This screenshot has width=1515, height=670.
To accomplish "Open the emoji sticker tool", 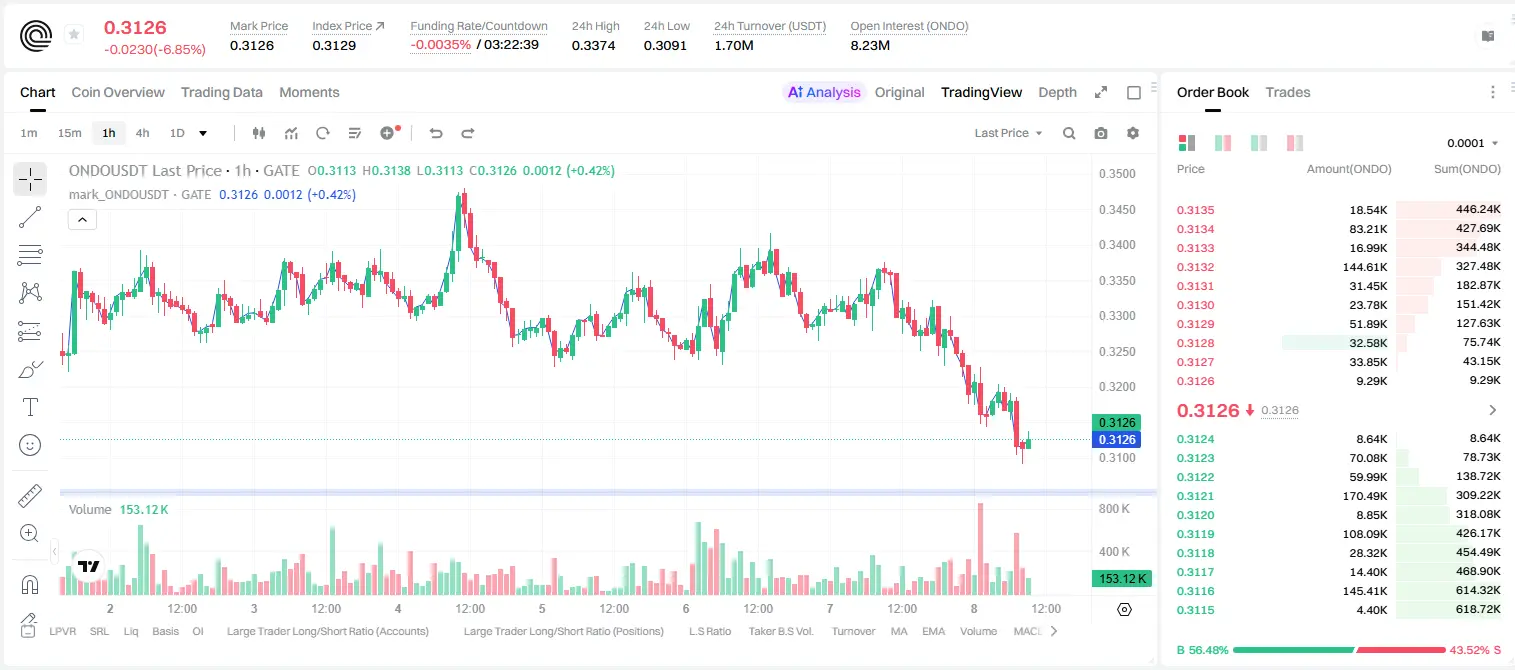I will point(30,445).
